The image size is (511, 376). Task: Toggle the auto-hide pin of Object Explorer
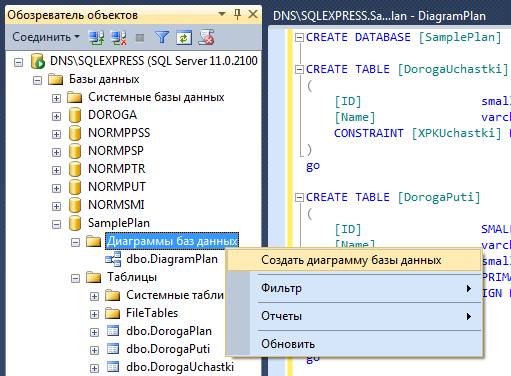pos(237,14)
